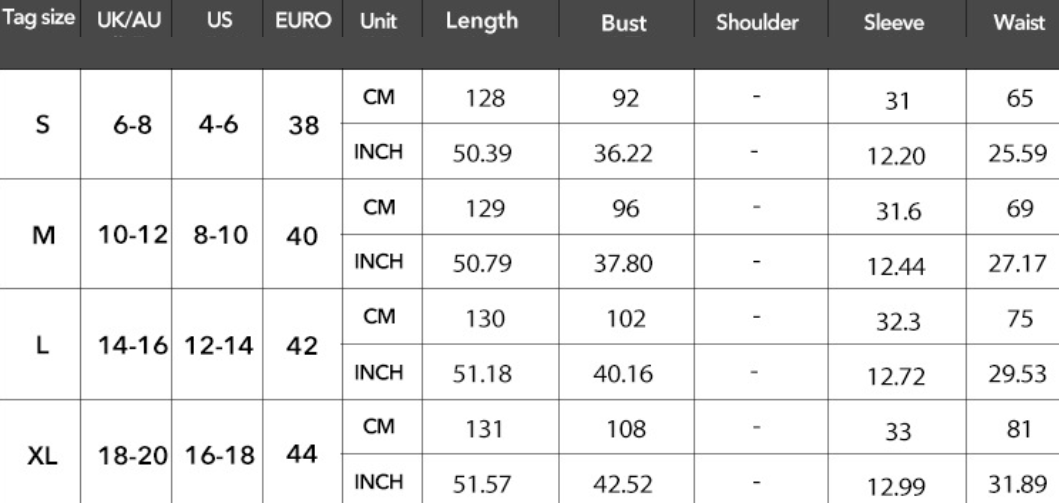Select the Waist column header
The image size is (1059, 503).
point(1019,22)
